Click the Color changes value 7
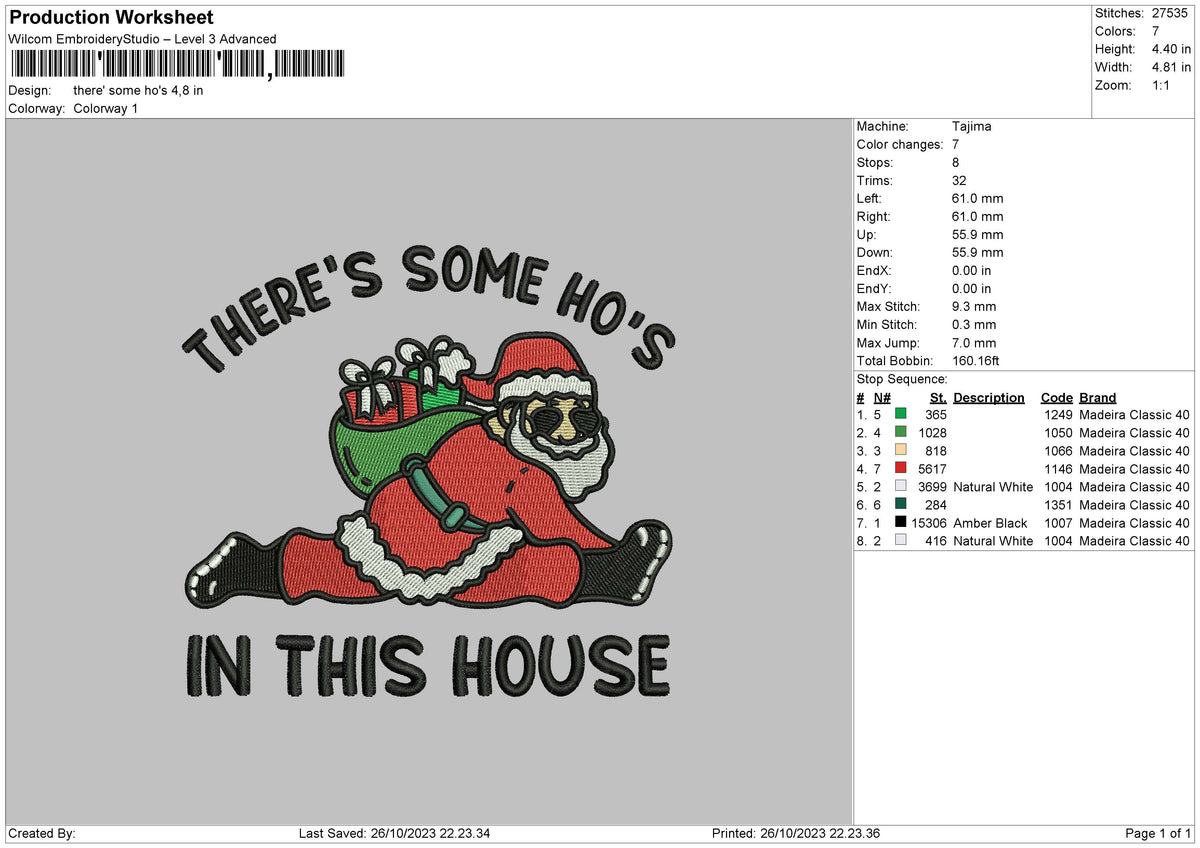 pos(956,144)
